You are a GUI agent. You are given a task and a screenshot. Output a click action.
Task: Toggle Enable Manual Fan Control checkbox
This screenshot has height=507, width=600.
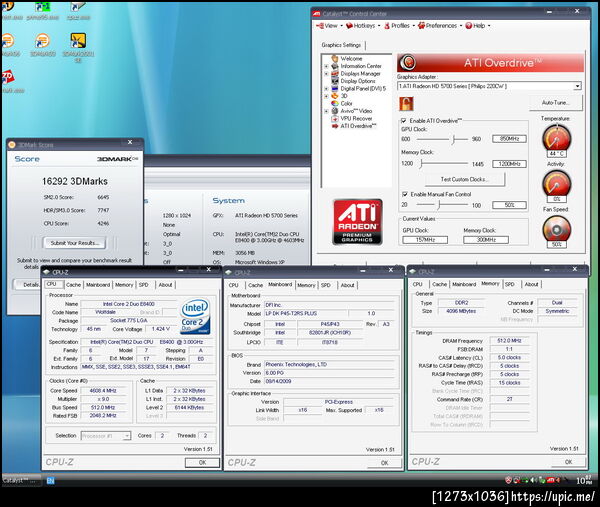(x=404, y=194)
